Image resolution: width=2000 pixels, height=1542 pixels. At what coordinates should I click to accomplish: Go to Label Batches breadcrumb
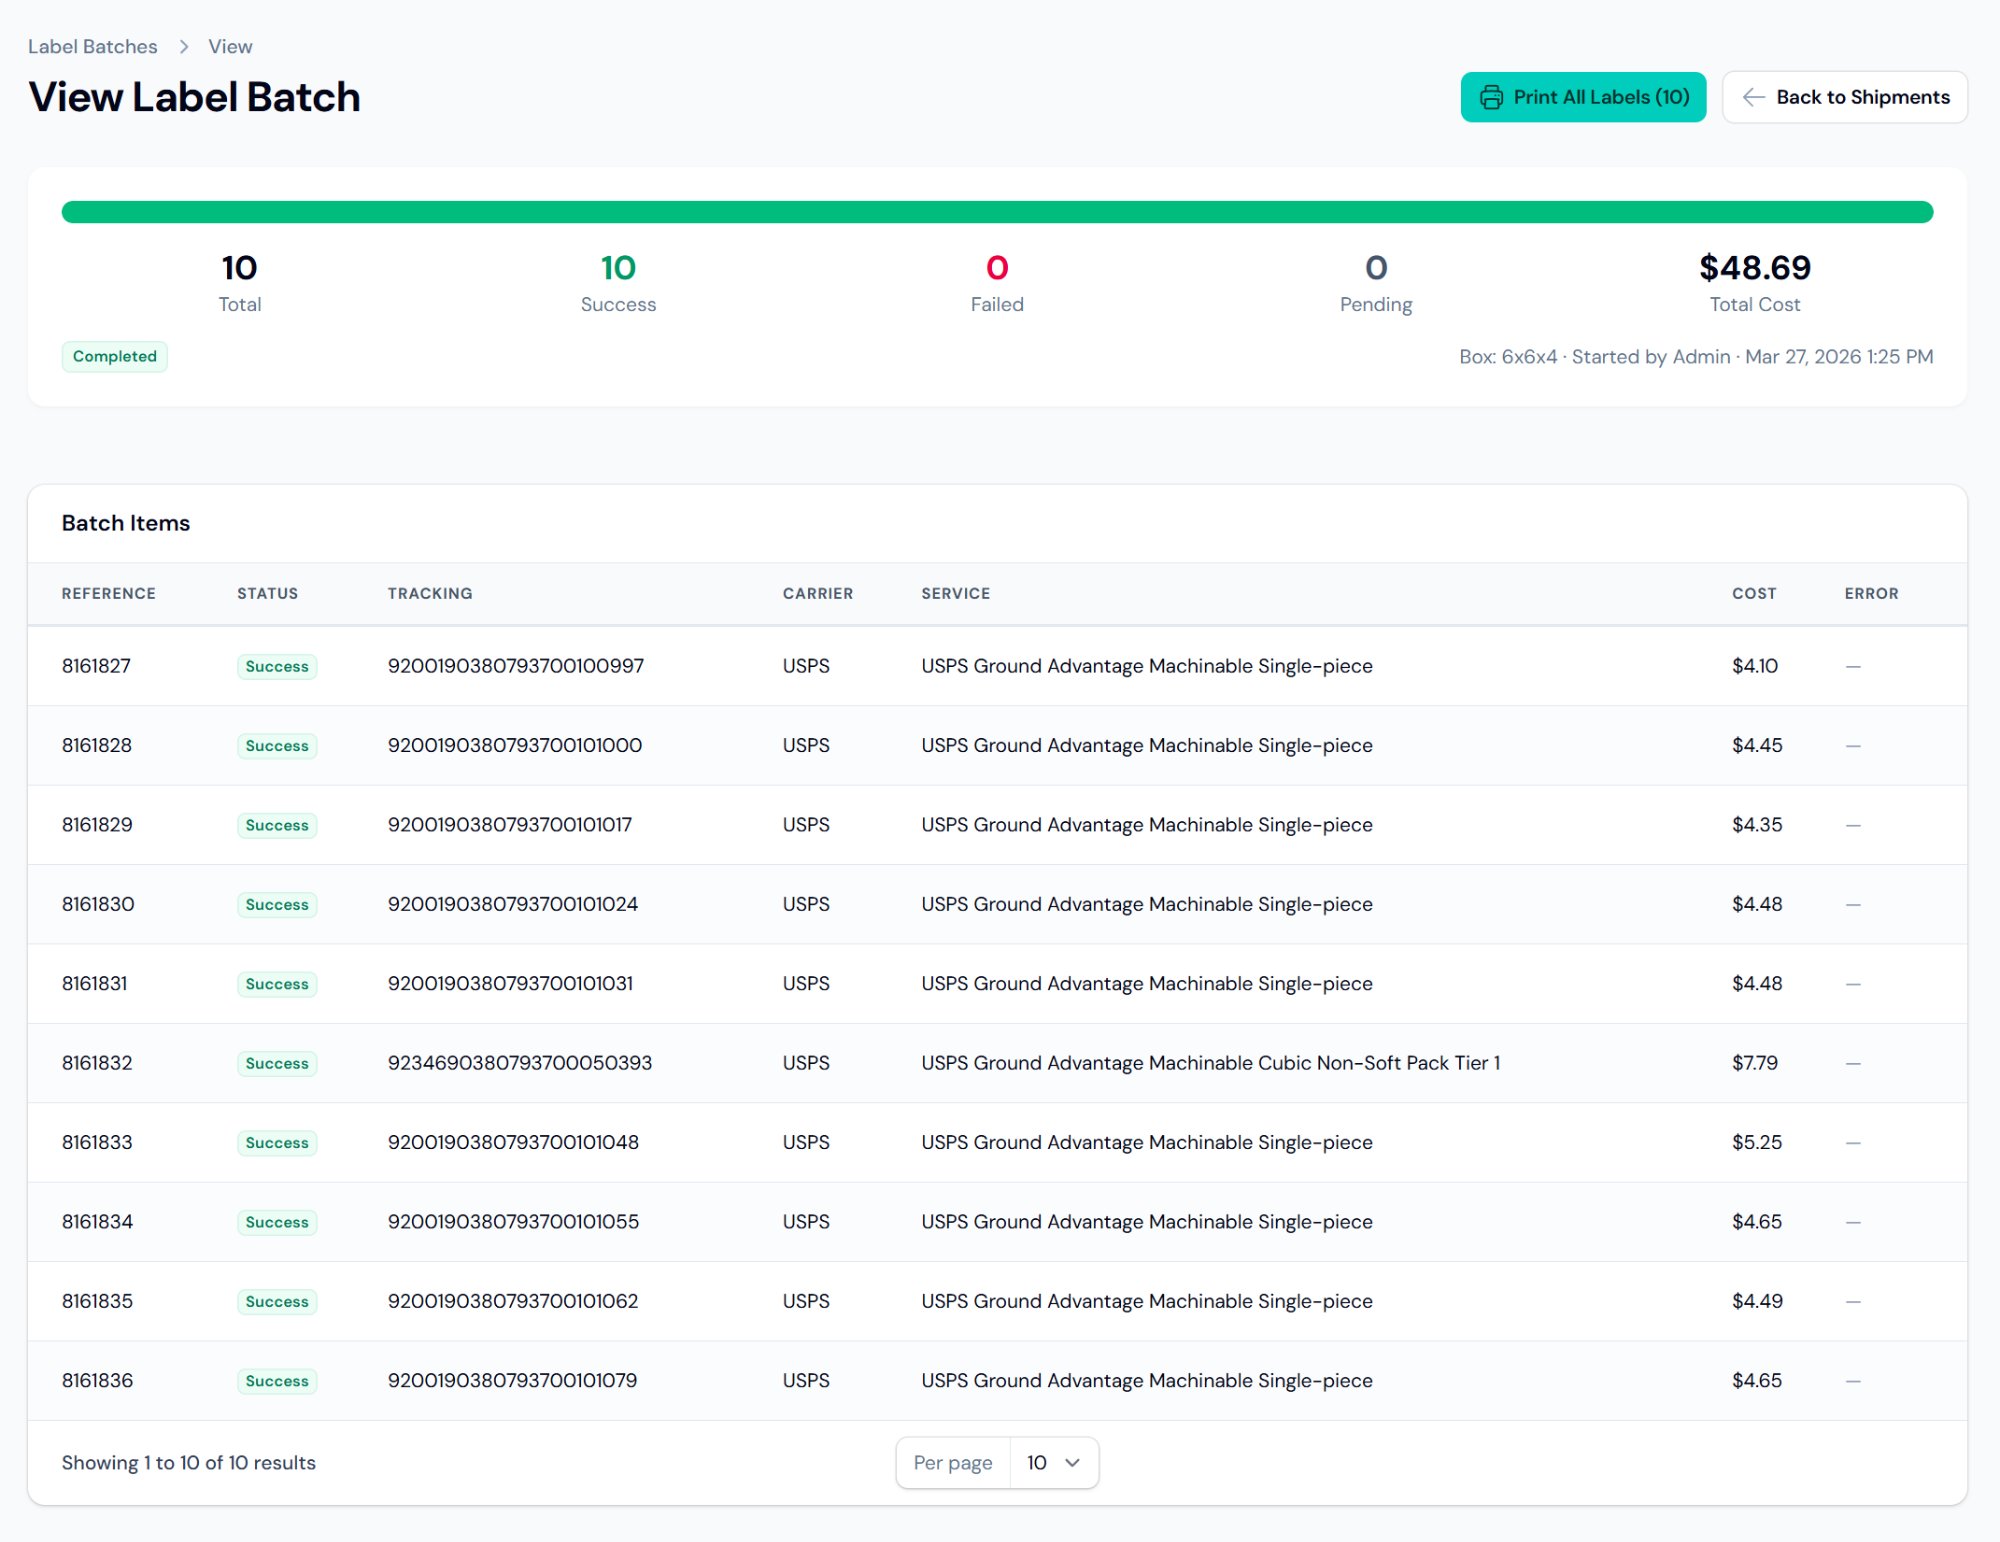92,47
